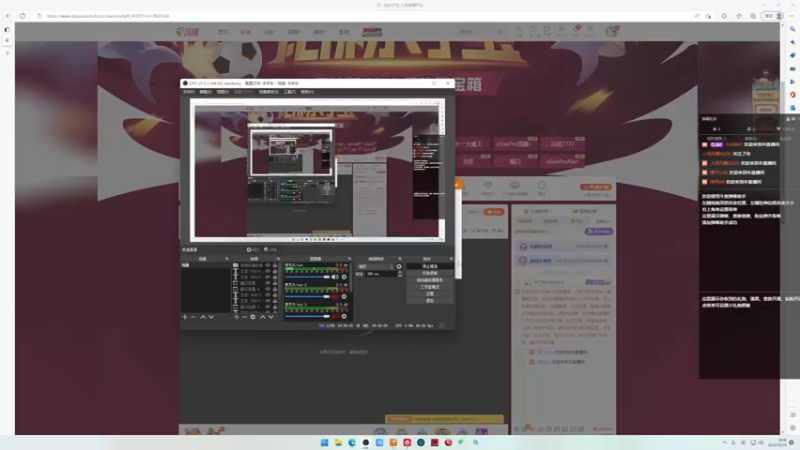Switch to Edge browser on taskbar
This screenshot has width=800, height=450.
coord(352,442)
